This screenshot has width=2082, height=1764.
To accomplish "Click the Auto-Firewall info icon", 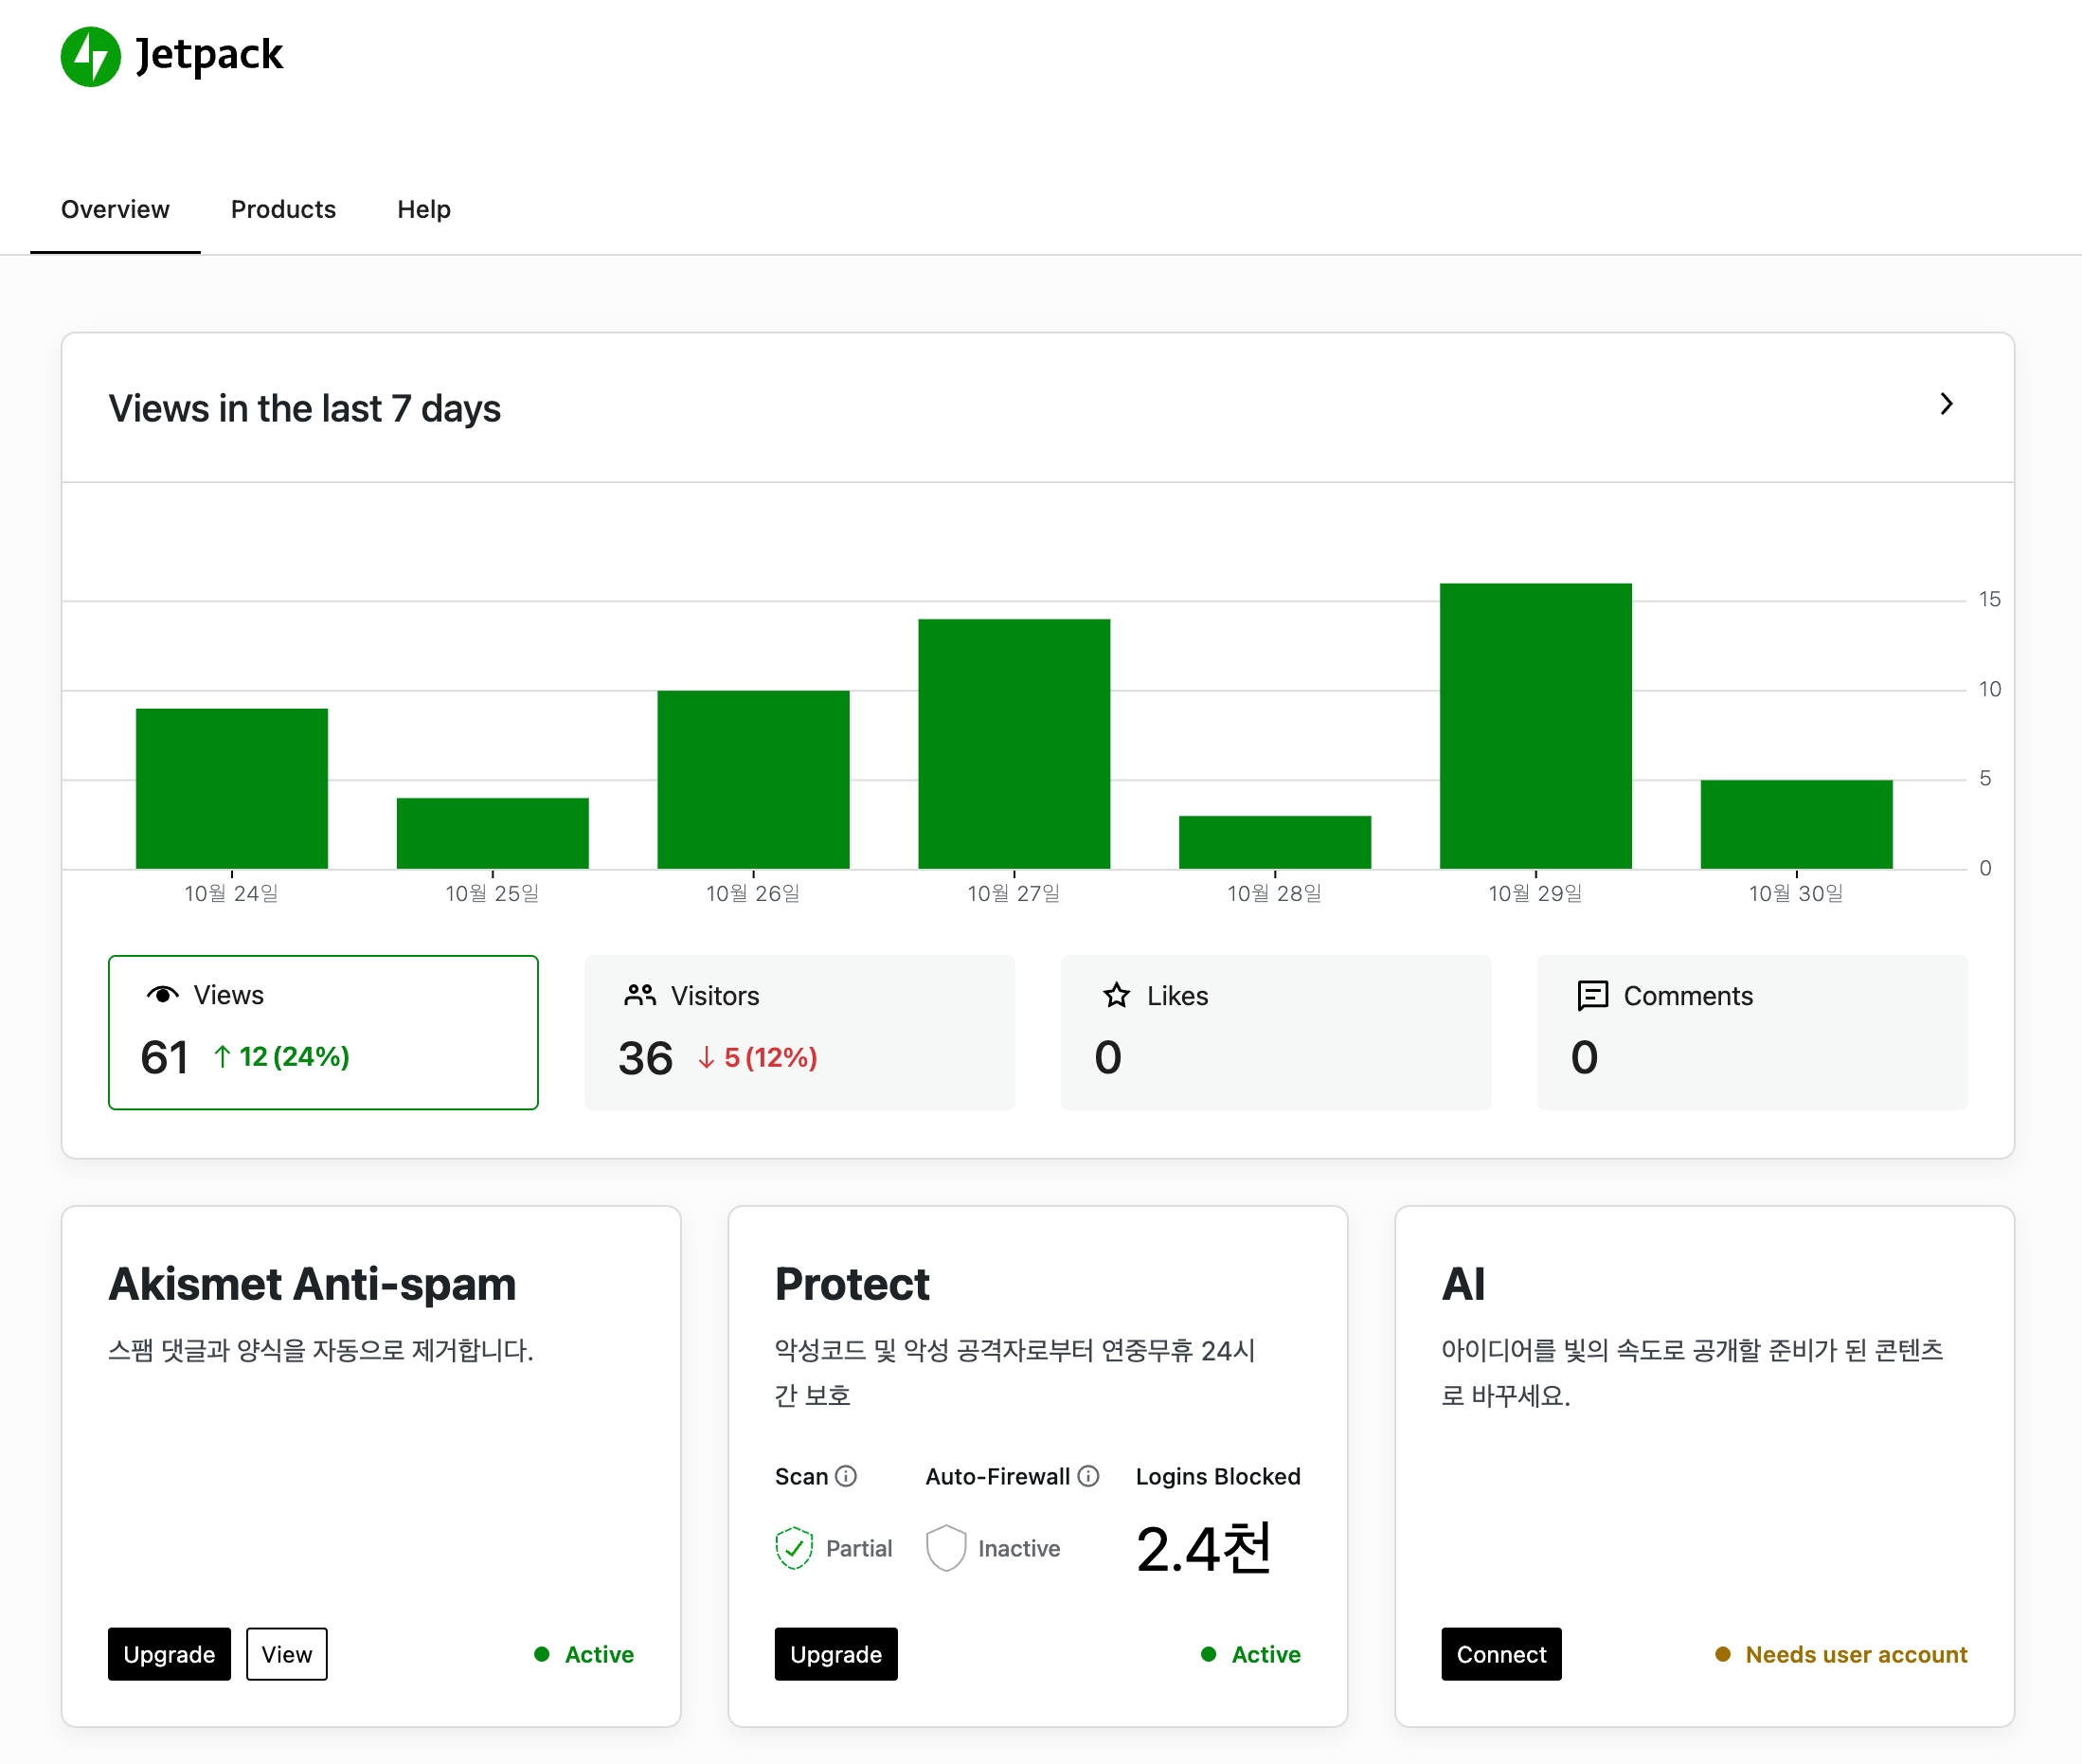I will 1089,1476.
